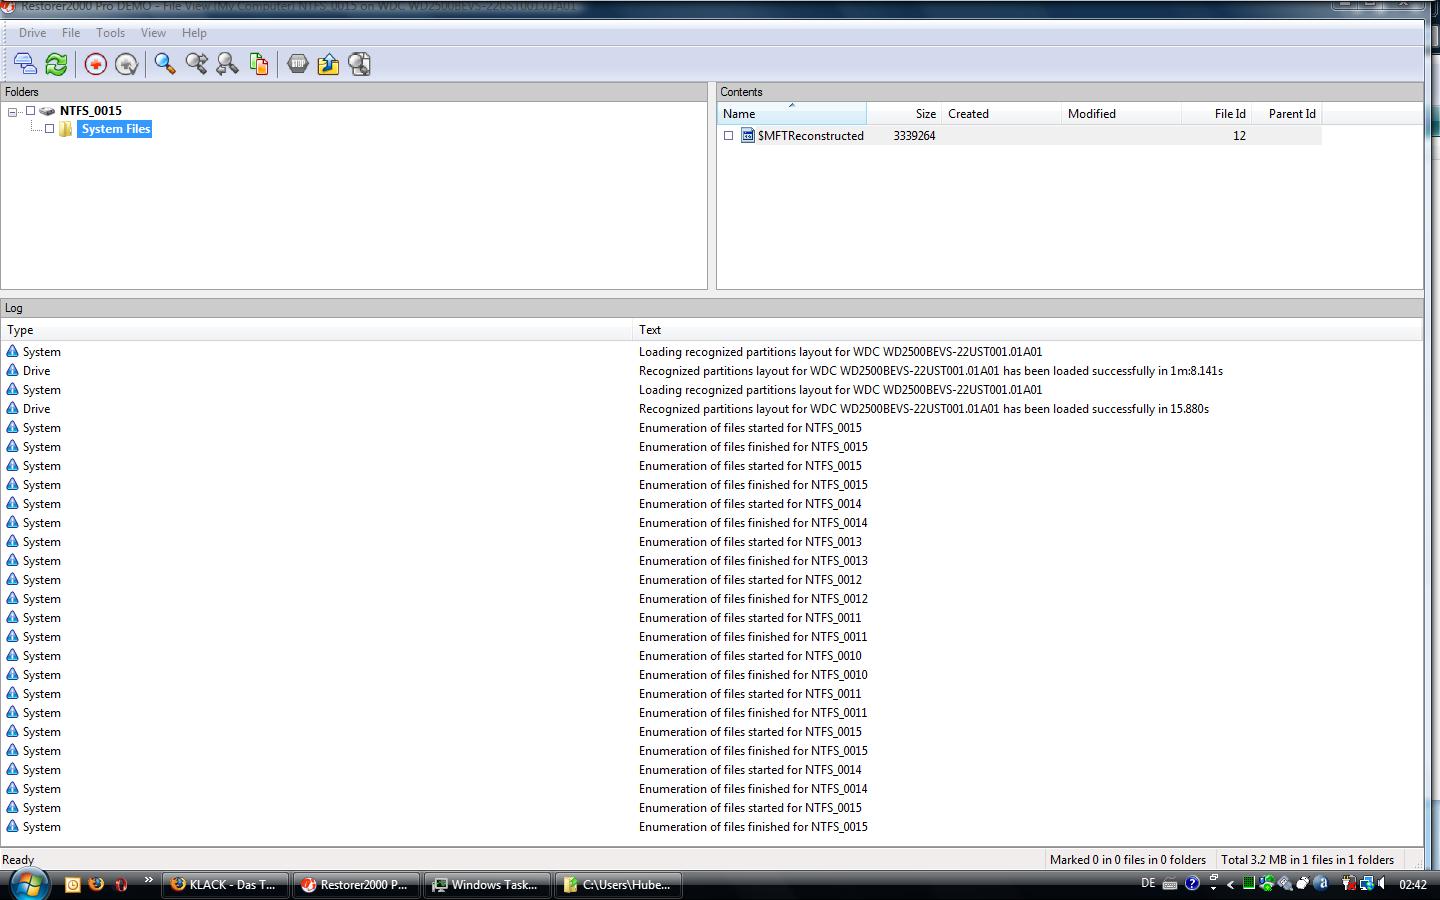Select the System Files tree item

coord(115,129)
